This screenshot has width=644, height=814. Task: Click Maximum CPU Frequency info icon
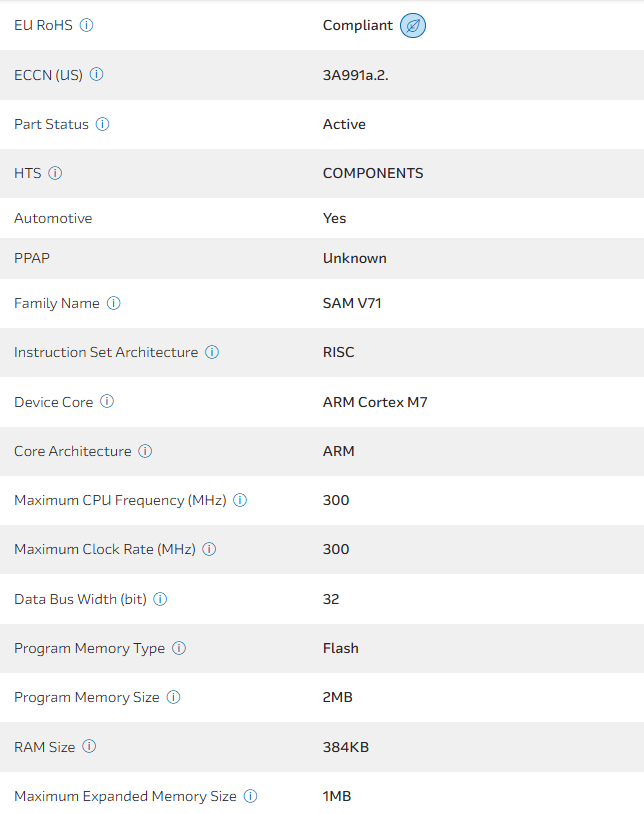pos(240,500)
